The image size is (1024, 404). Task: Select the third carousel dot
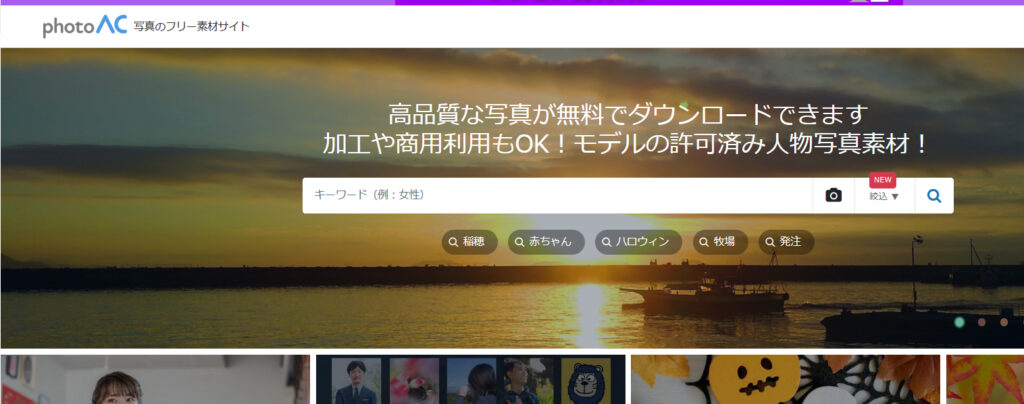(1004, 322)
